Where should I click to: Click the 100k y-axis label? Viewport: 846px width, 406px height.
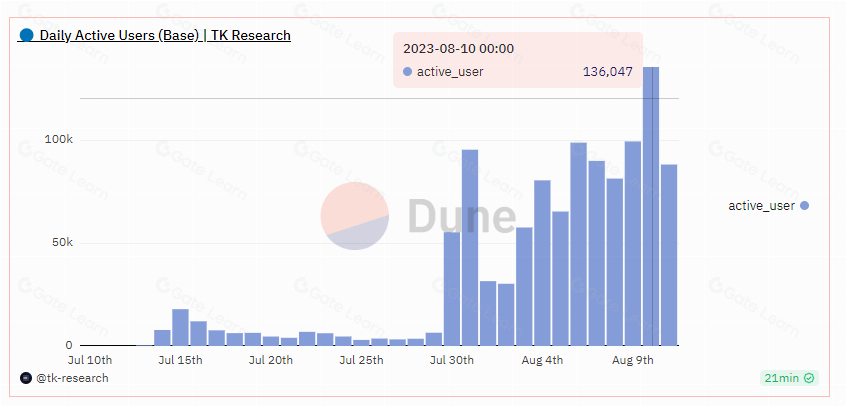(58, 140)
